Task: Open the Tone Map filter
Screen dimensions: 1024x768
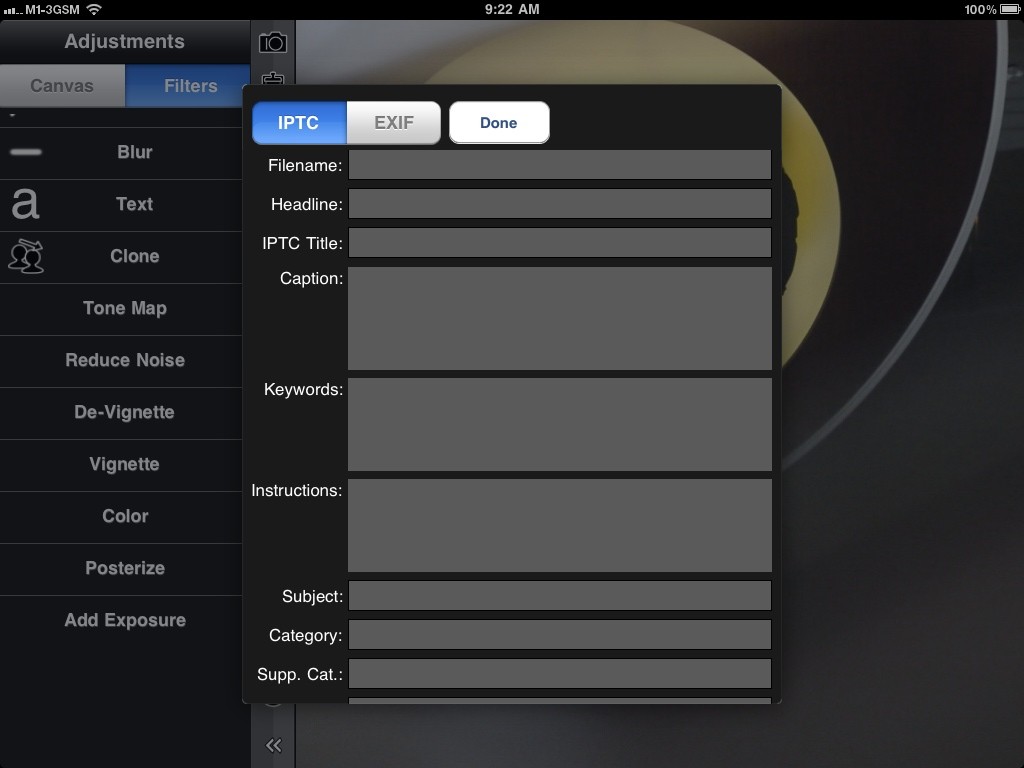Action: click(x=125, y=308)
